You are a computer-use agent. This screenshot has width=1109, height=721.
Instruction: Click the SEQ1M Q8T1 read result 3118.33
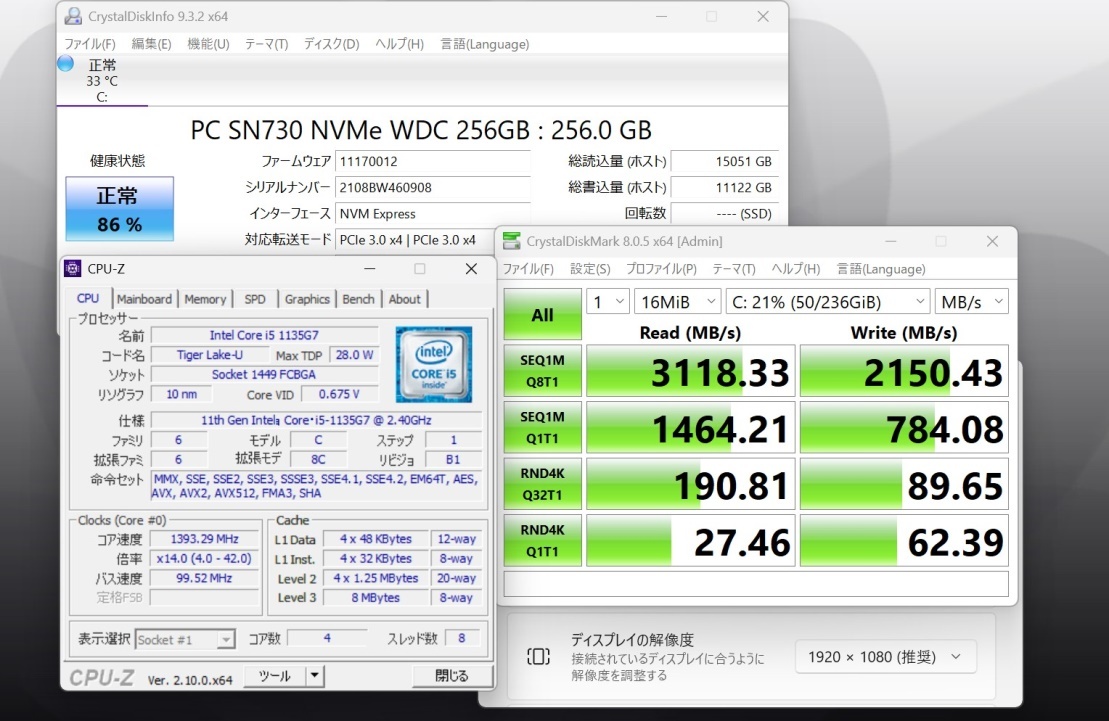pyautogui.click(x=691, y=371)
